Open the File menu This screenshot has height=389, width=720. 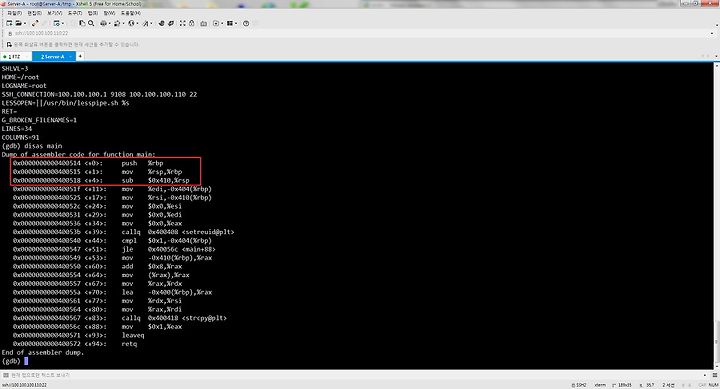[15, 13]
